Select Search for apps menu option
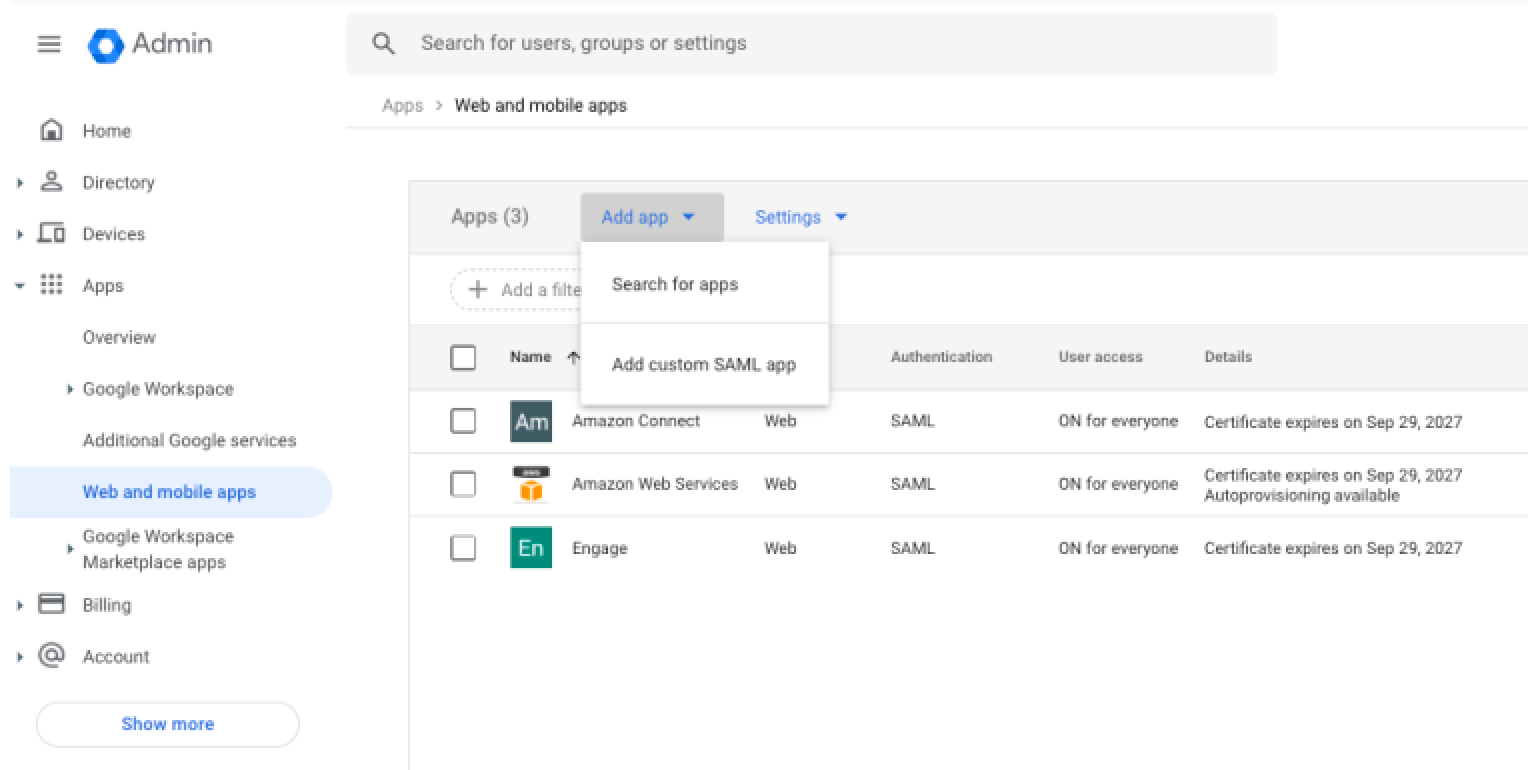Viewport: 1528px width, 770px height. pyautogui.click(x=675, y=285)
